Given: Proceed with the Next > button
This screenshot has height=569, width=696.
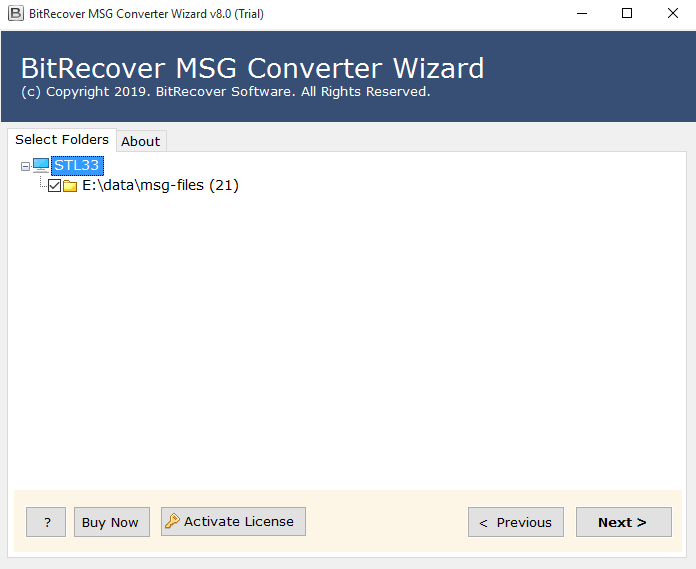Looking at the screenshot, I should [x=624, y=522].
